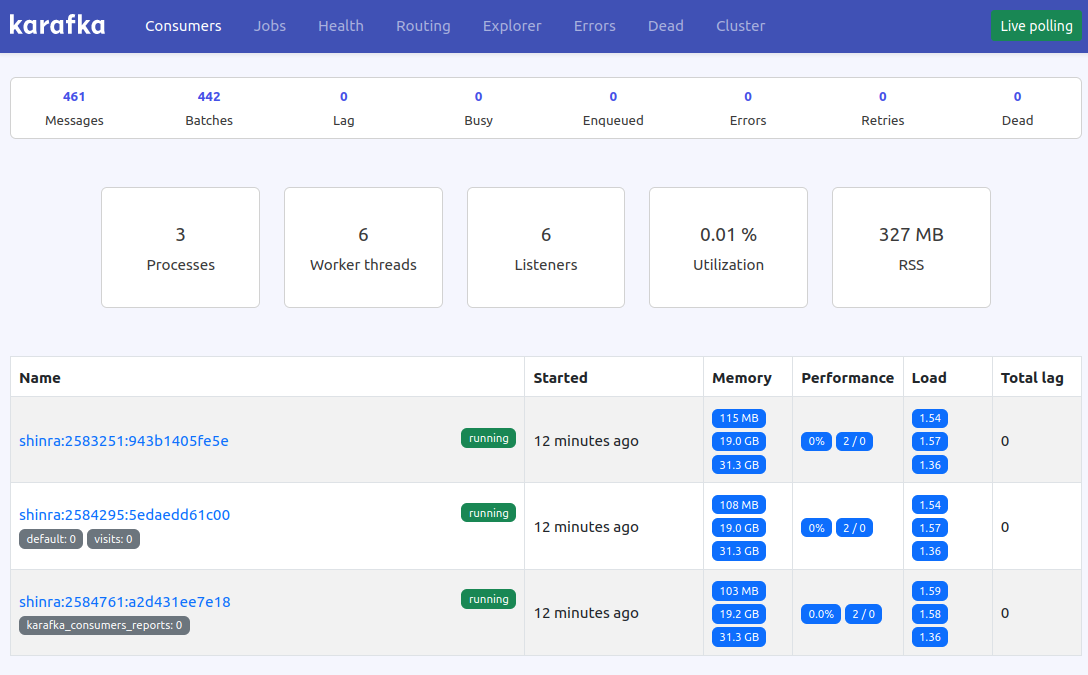Click the Retries counter value
The width and height of the screenshot is (1088, 675).
883,96
